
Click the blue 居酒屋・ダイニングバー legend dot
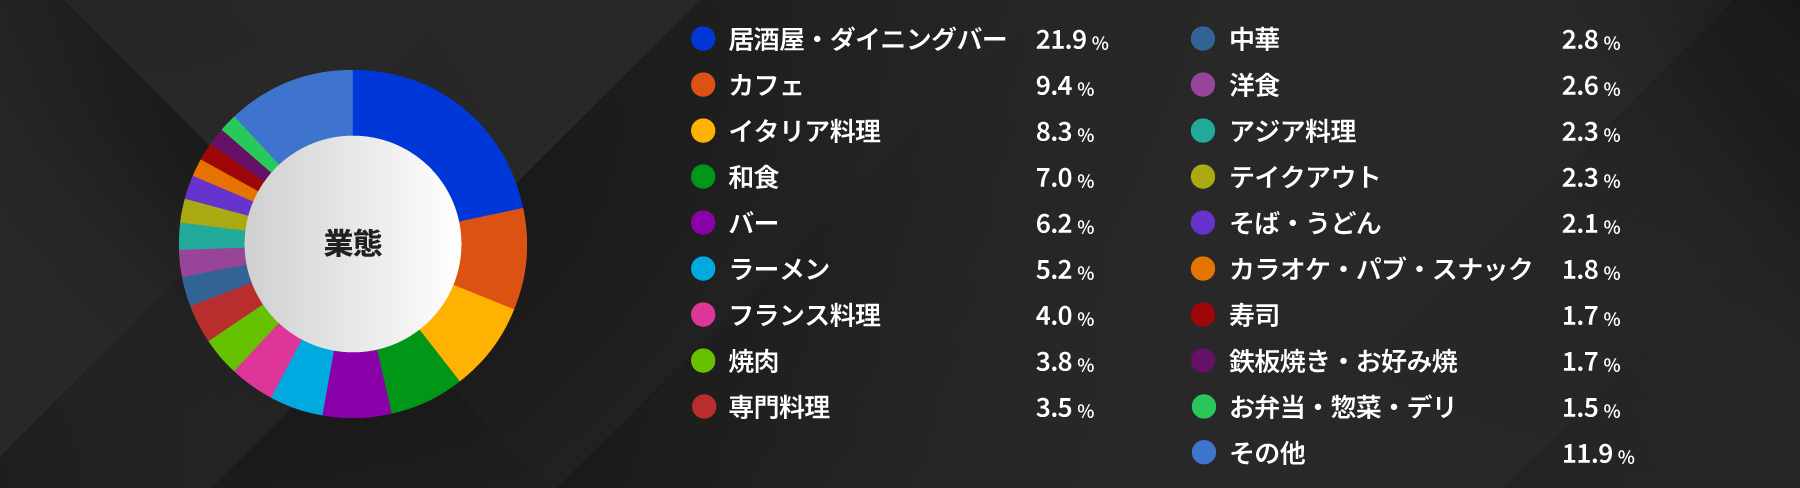point(703,39)
